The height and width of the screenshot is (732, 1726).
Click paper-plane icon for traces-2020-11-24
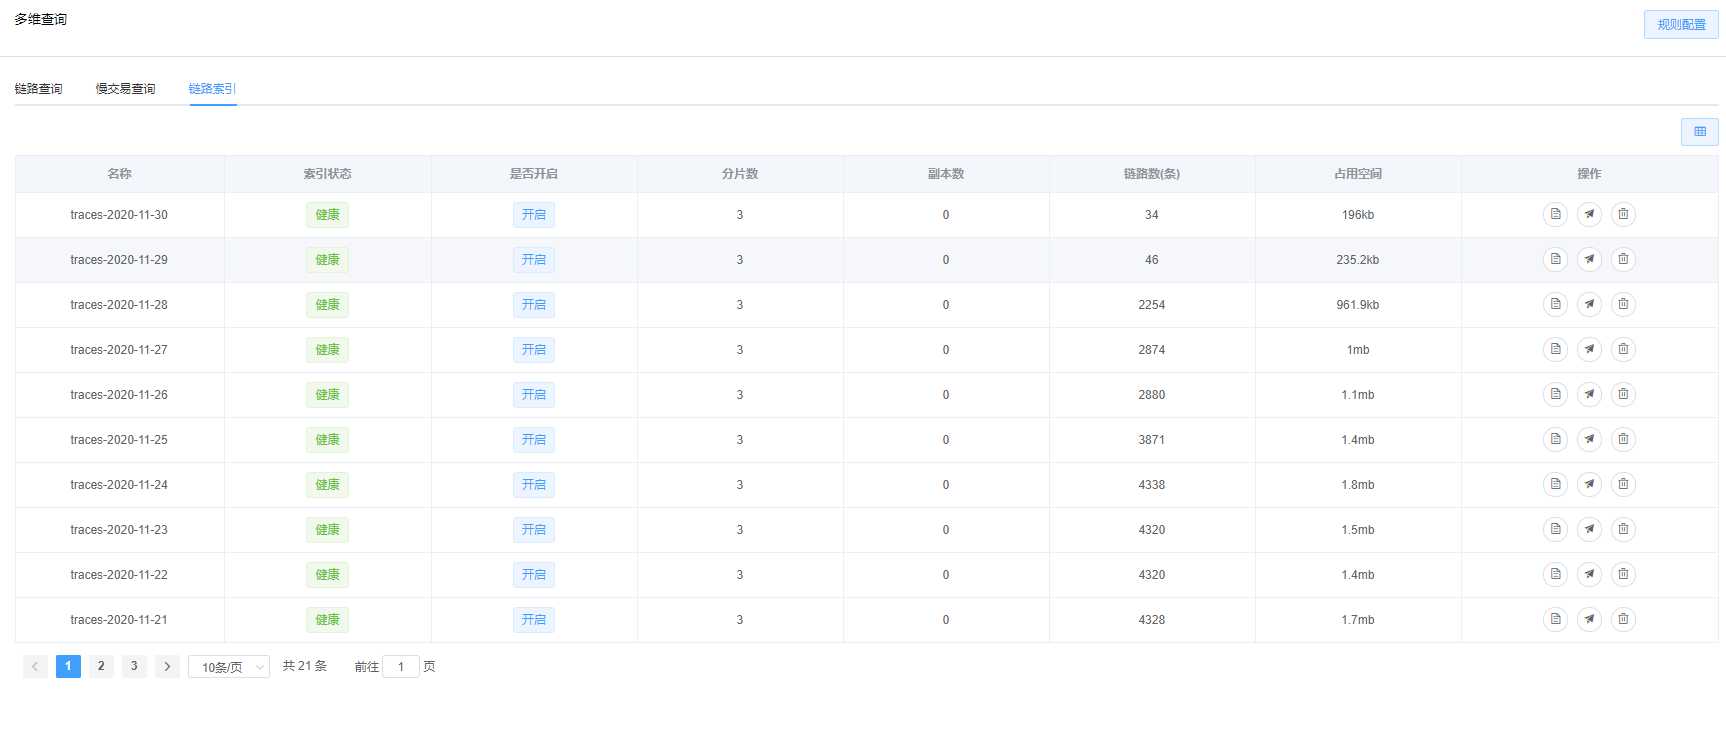1589,484
